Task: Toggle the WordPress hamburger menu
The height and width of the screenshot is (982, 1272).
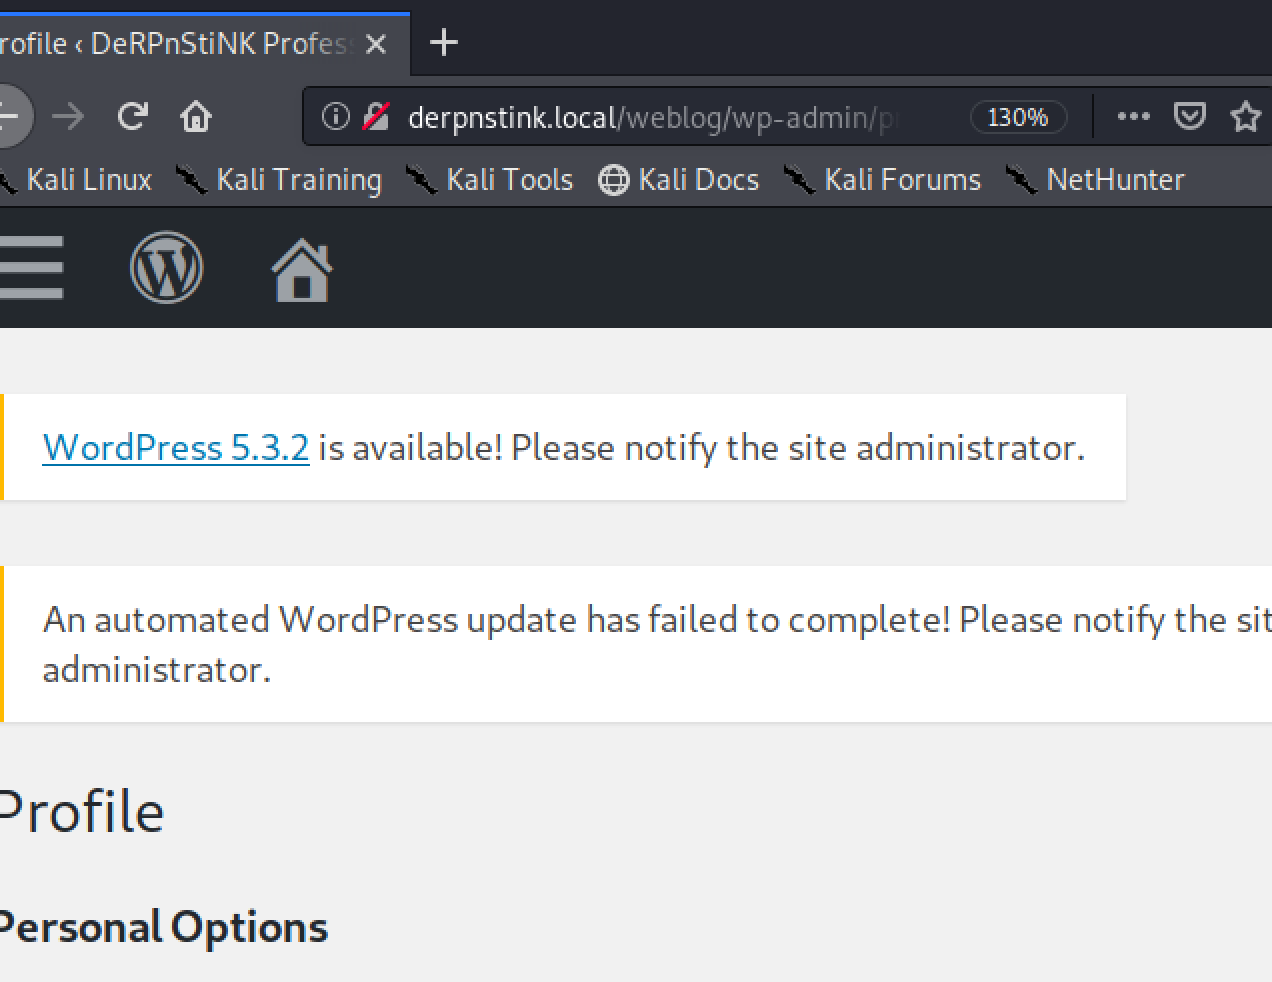Action: click(32, 268)
